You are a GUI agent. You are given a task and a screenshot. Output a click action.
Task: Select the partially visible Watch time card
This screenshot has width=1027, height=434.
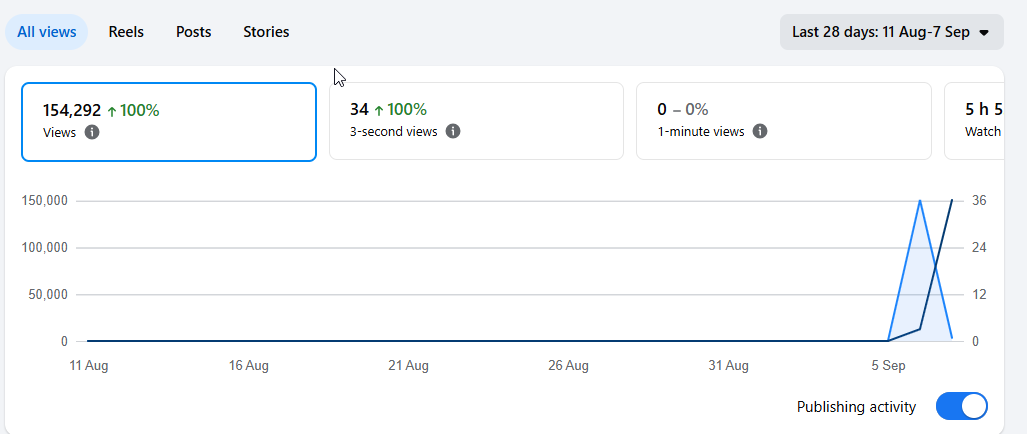[974, 121]
